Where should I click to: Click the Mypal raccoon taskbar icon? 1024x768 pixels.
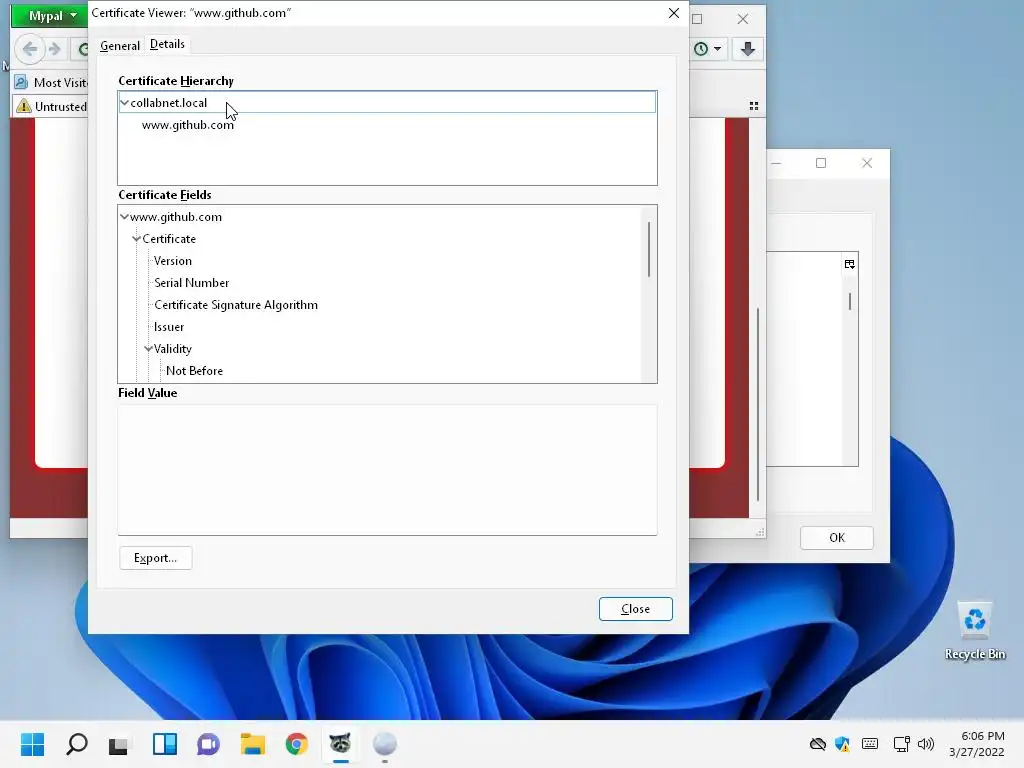340,744
